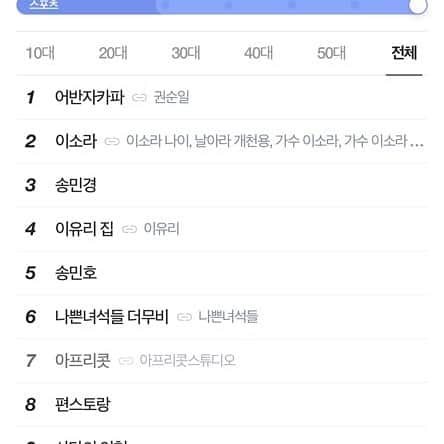The image size is (444, 444).
Task: Open related keyword 아프리콧스튜디오
Action: pos(188,360)
